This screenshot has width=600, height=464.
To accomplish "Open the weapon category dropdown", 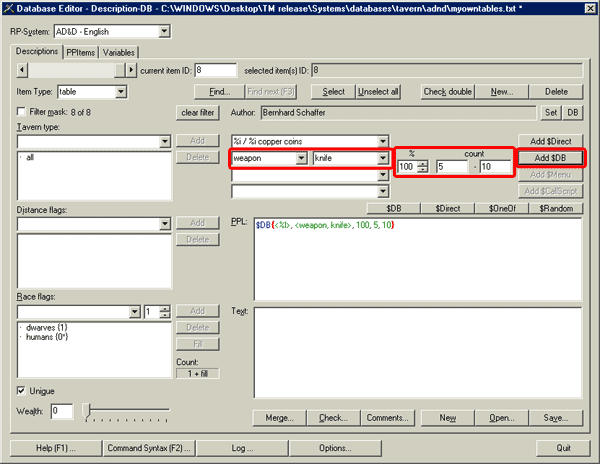I will point(302,158).
